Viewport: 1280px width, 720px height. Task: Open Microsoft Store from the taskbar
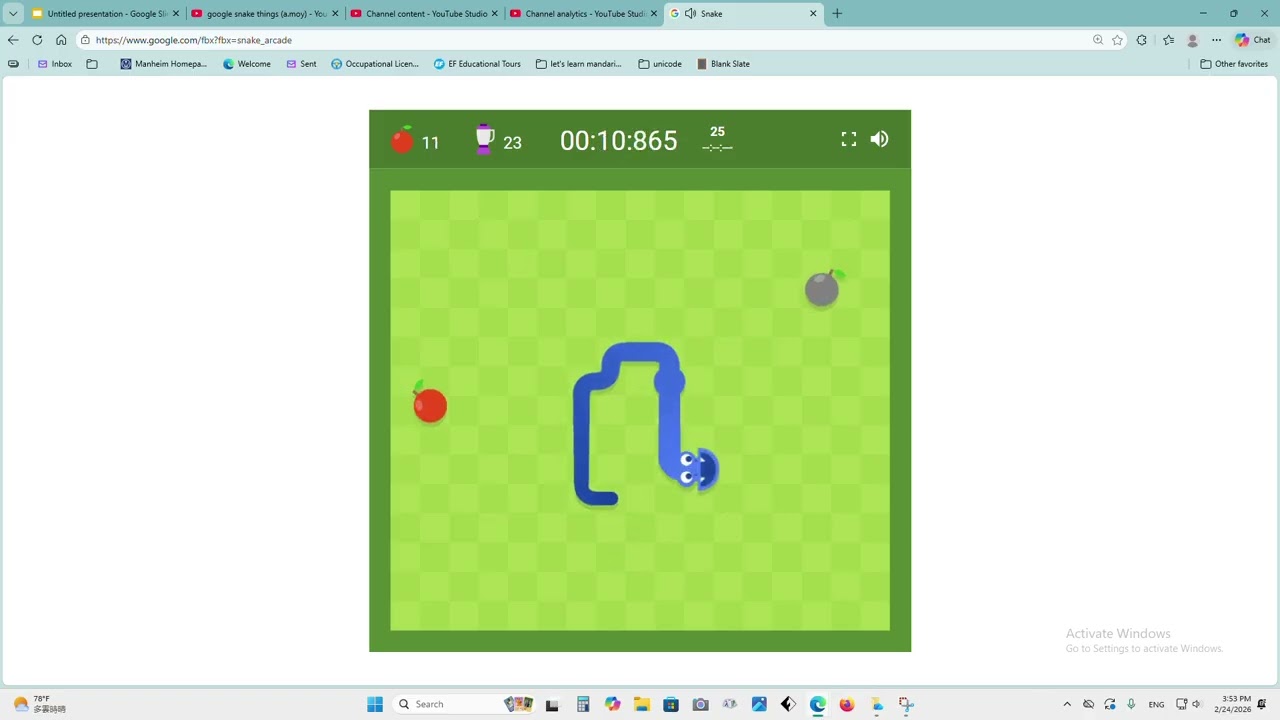(671, 704)
